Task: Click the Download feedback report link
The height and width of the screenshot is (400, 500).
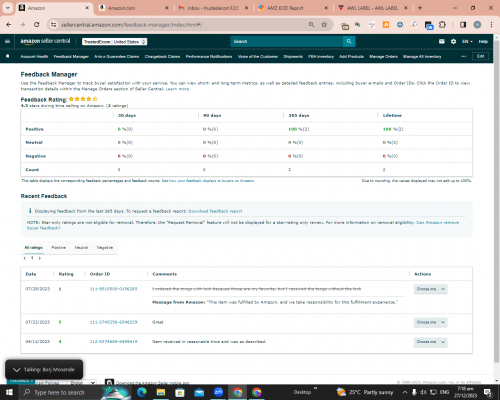Action: [x=215, y=211]
